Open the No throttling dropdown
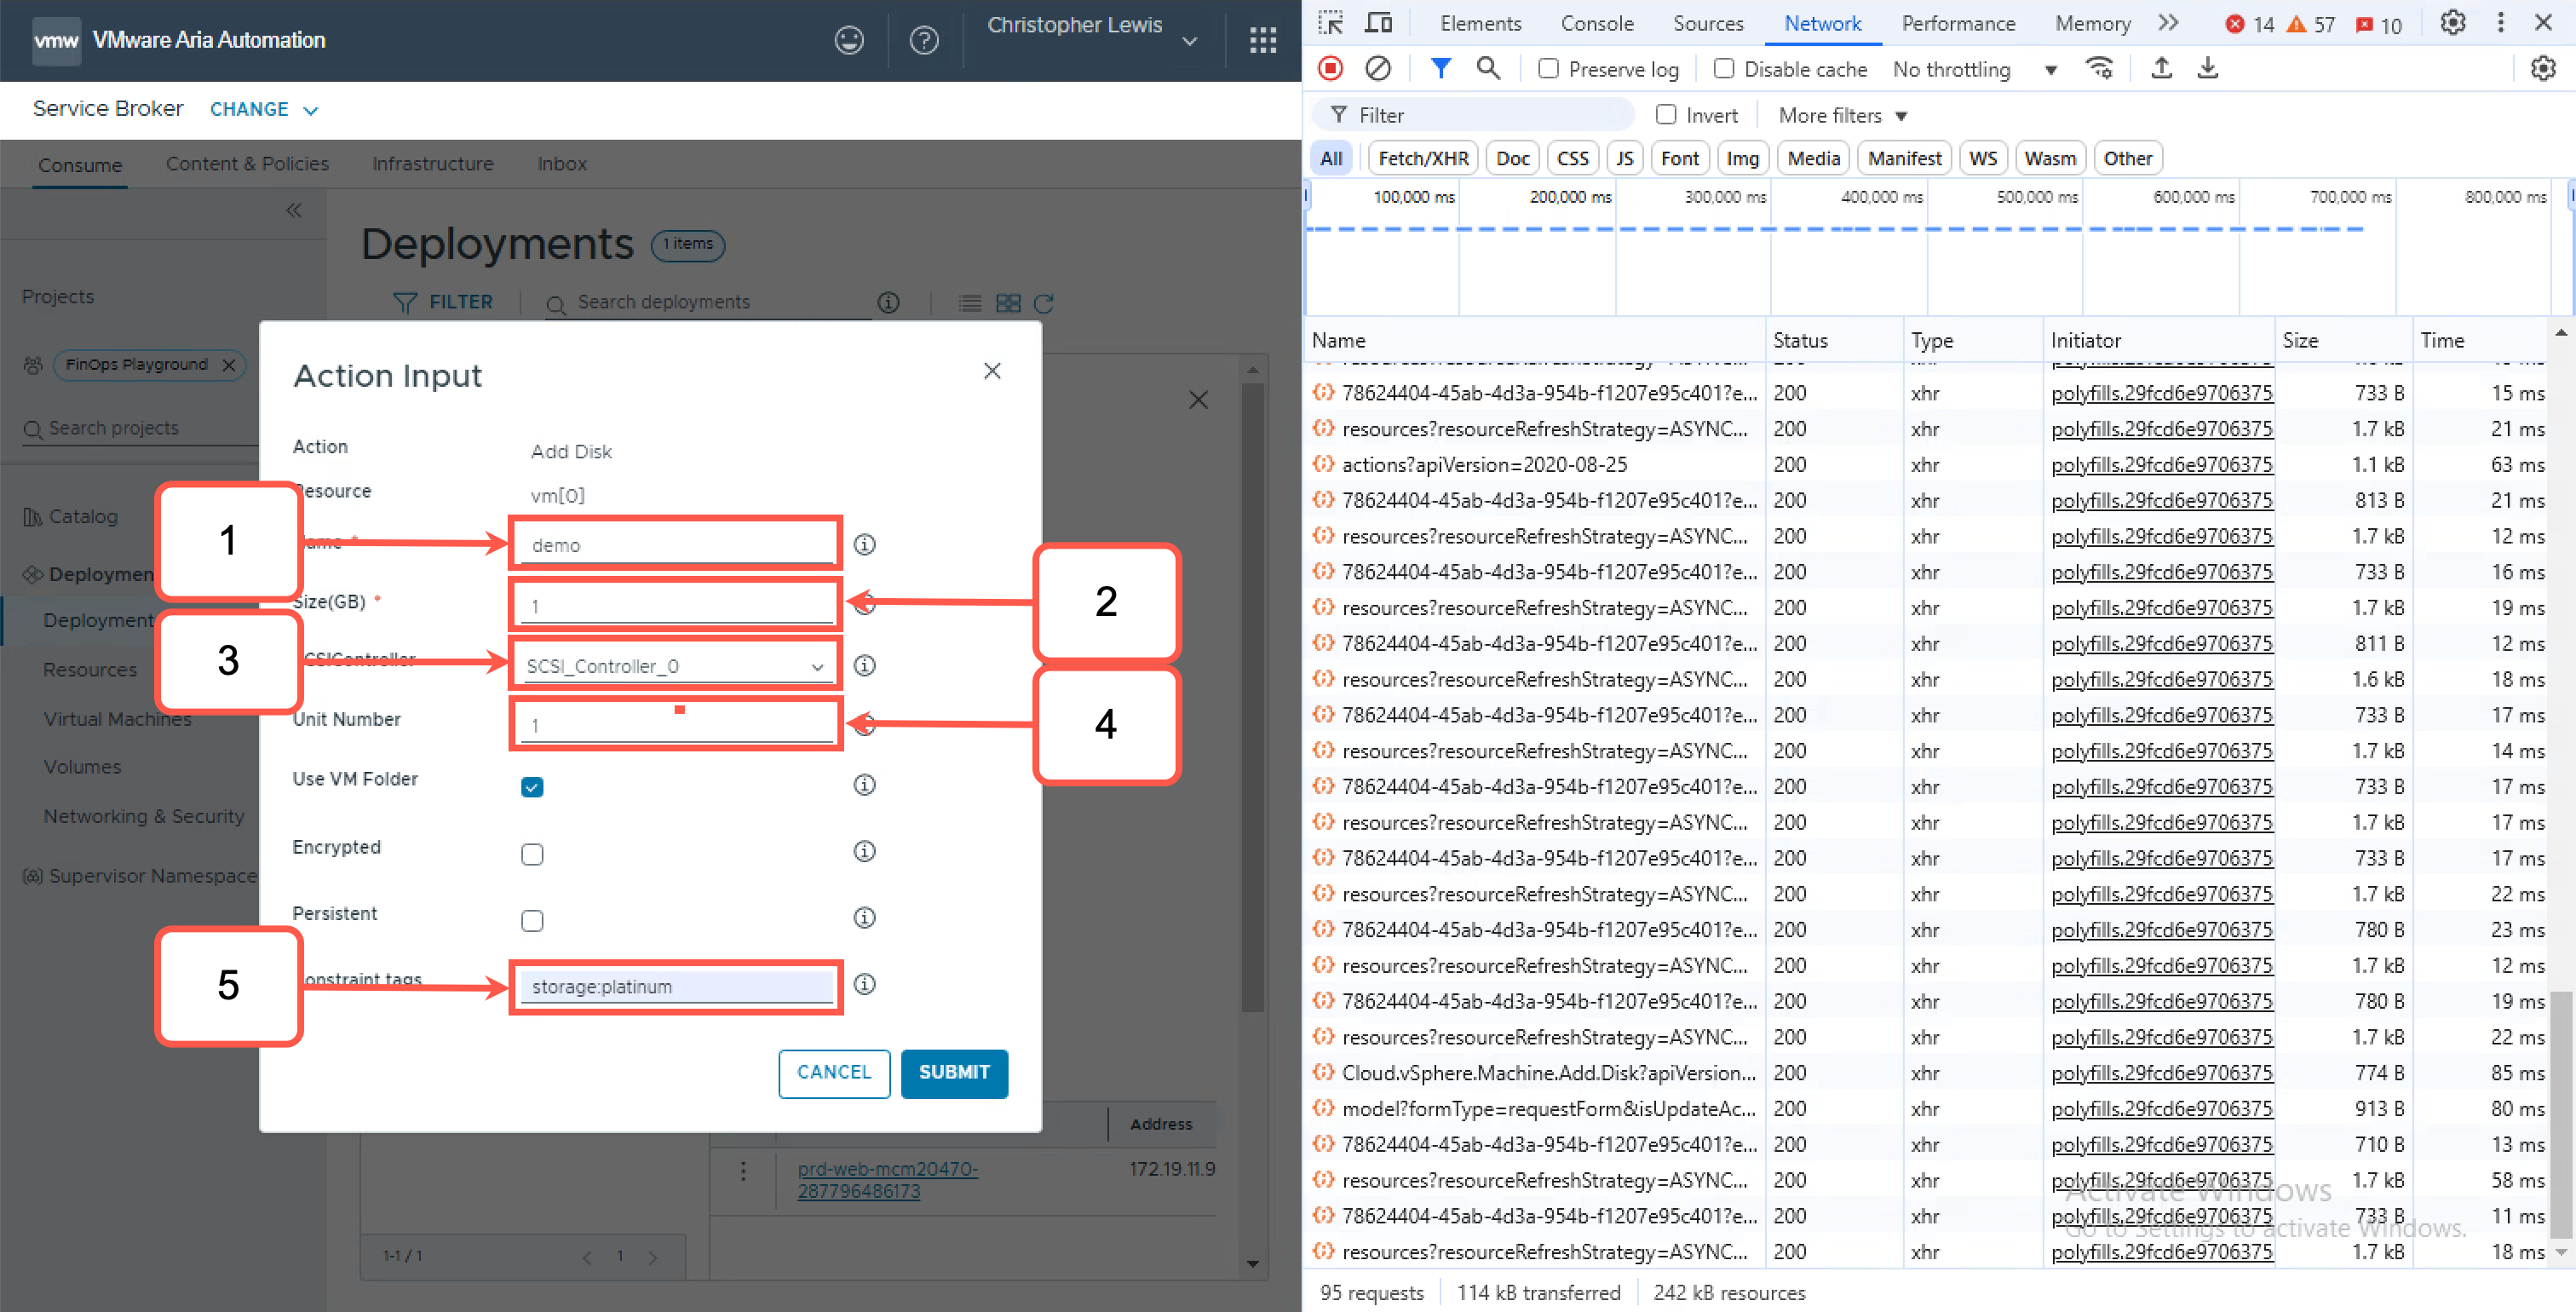2576x1312 pixels. (1974, 69)
